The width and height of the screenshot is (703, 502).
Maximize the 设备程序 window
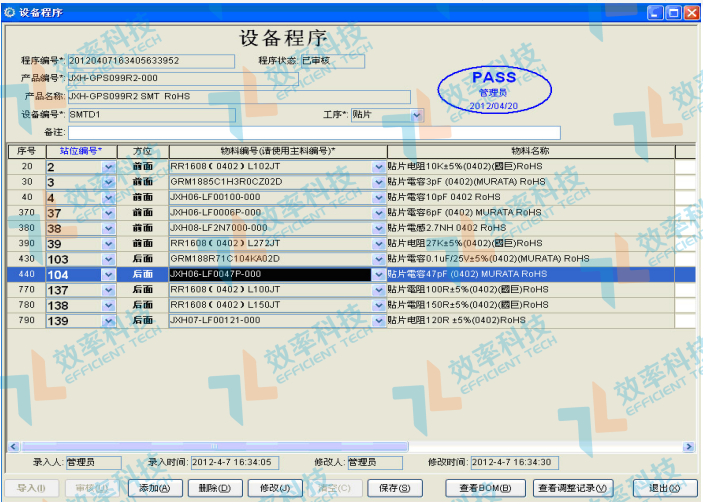pyautogui.click(x=671, y=12)
